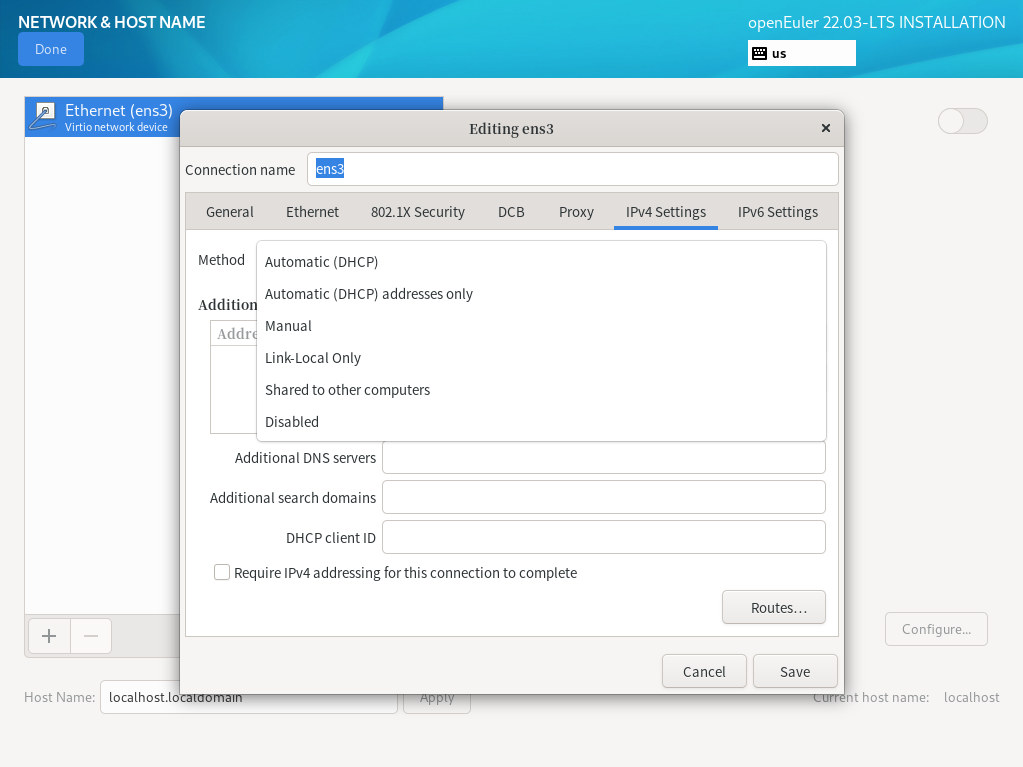Save the ens3 connection settings

tap(795, 671)
